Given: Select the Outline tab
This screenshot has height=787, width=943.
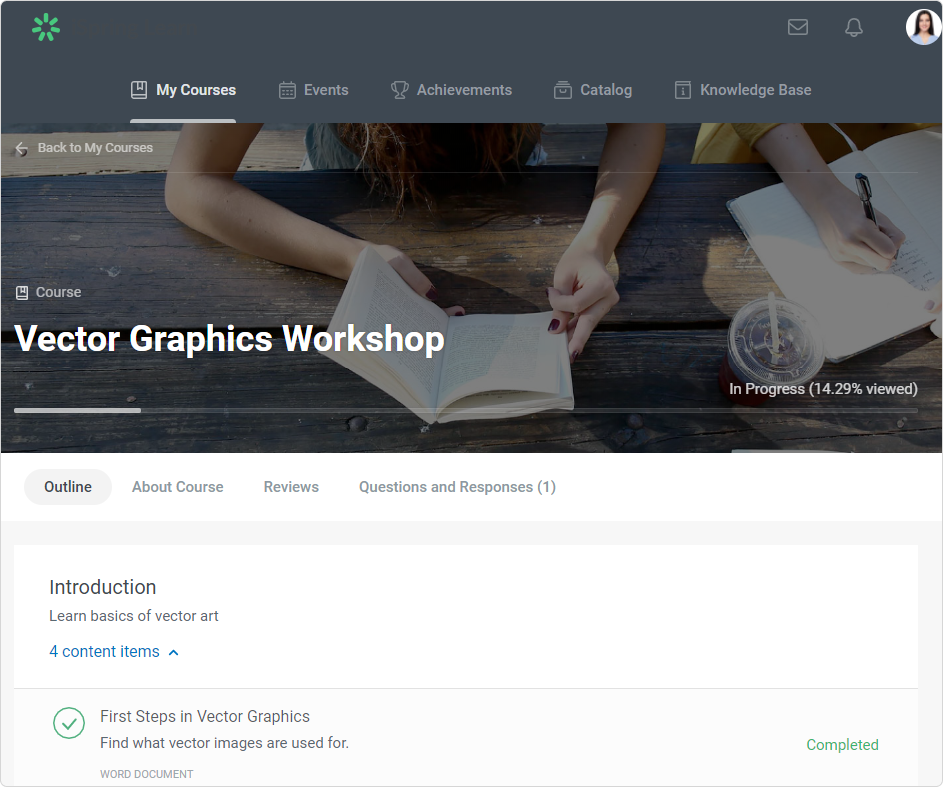Looking at the screenshot, I should pos(68,487).
